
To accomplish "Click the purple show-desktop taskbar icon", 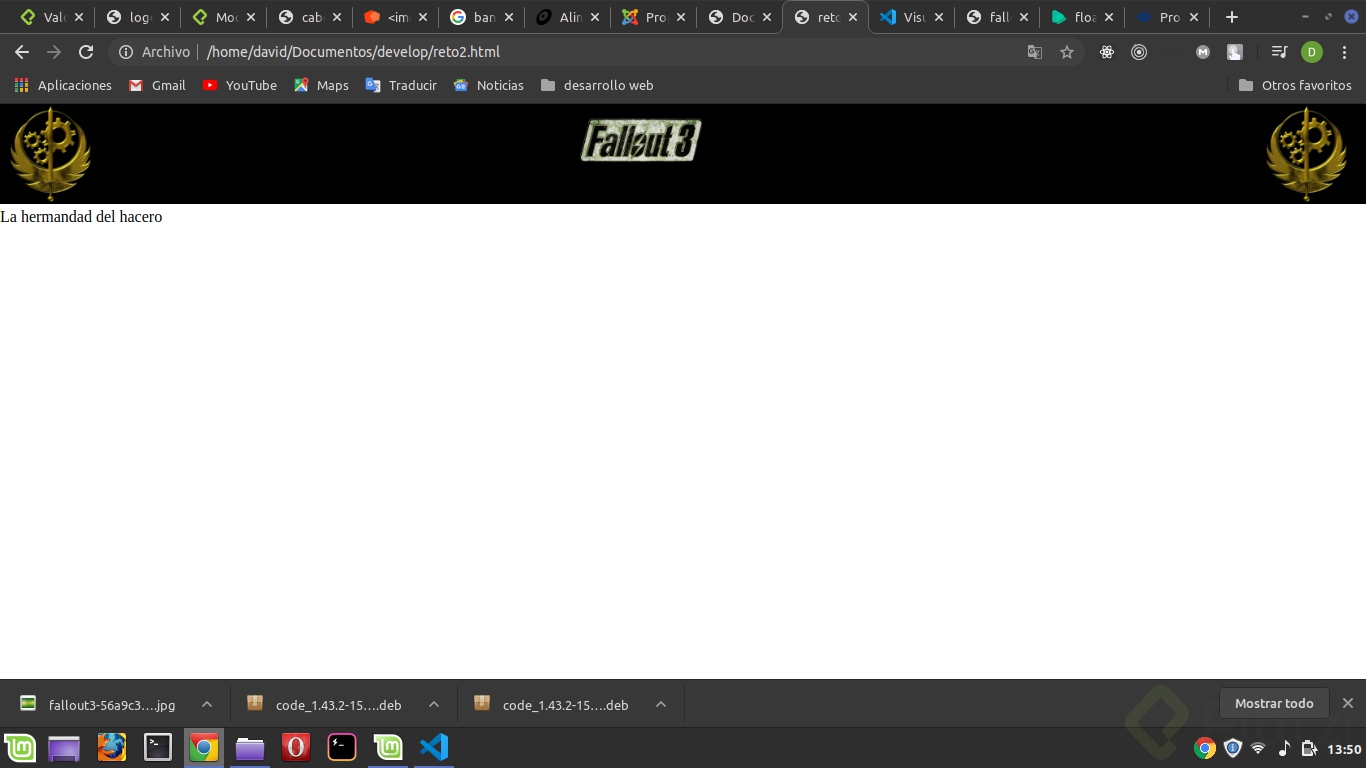I will coord(64,748).
